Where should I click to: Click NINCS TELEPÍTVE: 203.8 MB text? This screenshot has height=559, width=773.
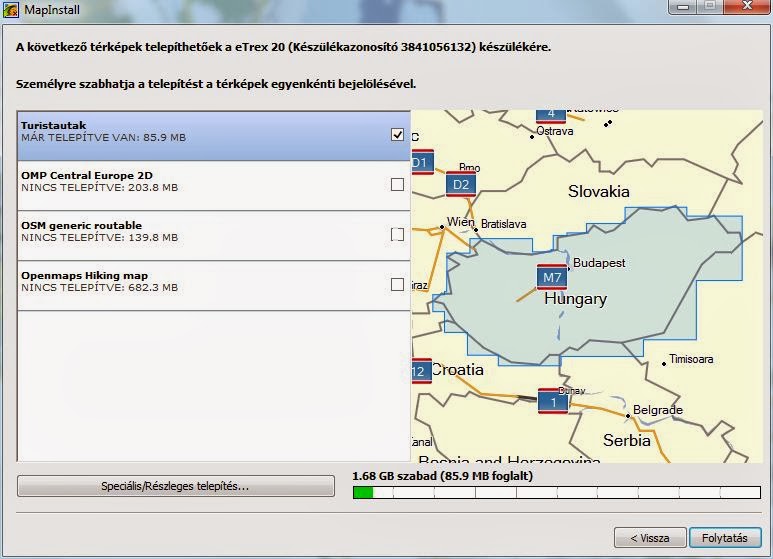(100, 187)
